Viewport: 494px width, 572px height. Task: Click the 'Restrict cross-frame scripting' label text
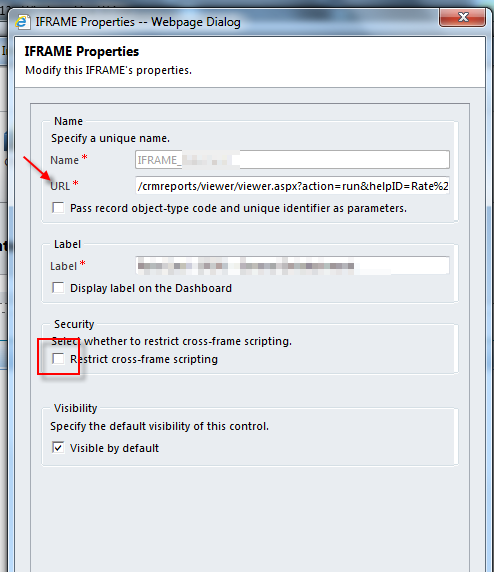click(x=144, y=359)
